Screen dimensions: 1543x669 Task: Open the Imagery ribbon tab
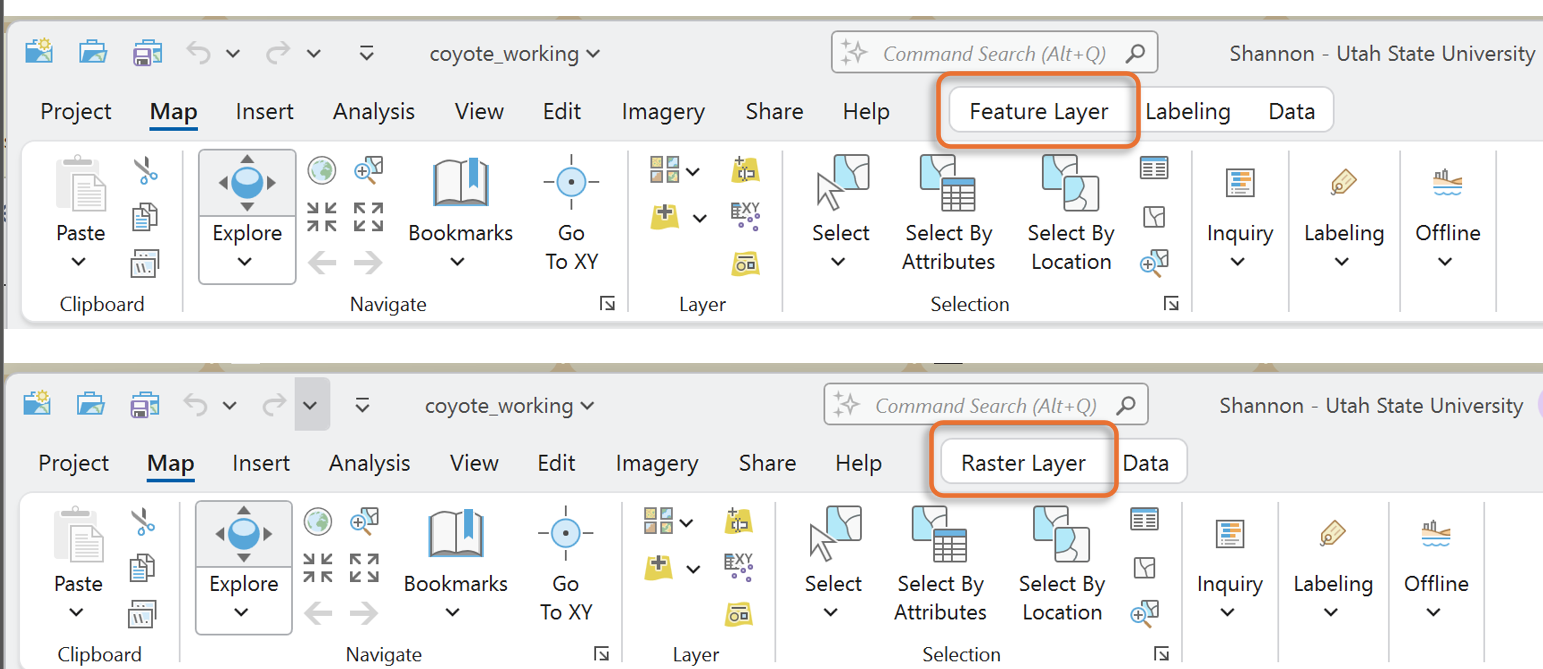(x=663, y=111)
